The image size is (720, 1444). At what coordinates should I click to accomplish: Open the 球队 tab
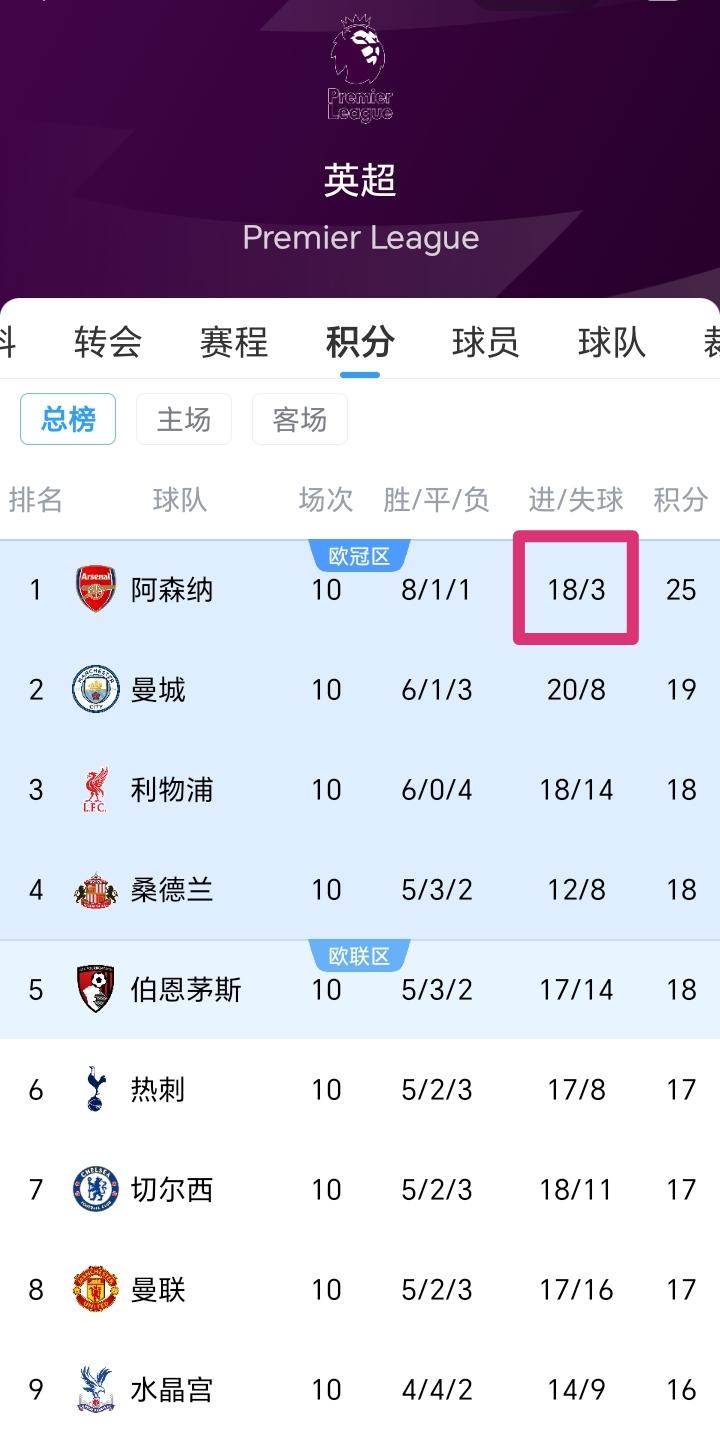(612, 343)
